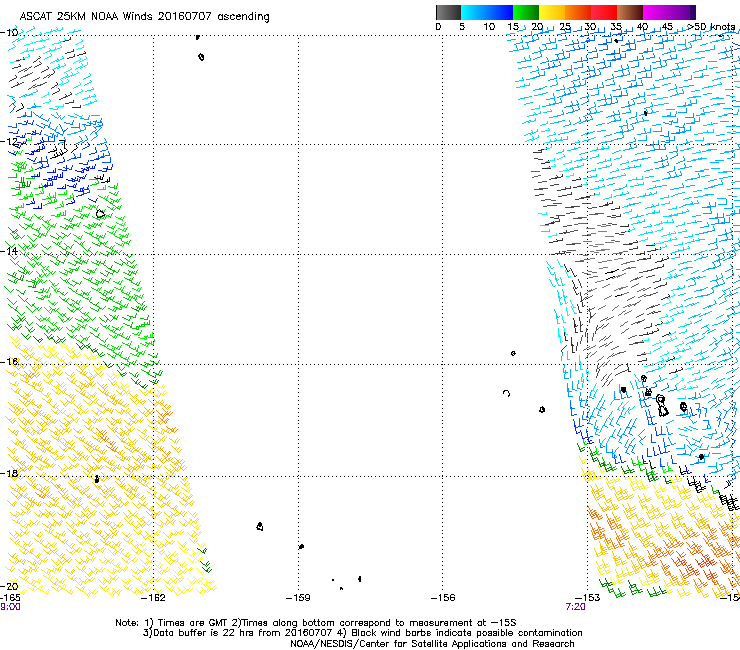Click the '-14' latitude axis label
Viewport: 740px width, 650px height.
pos(9,251)
